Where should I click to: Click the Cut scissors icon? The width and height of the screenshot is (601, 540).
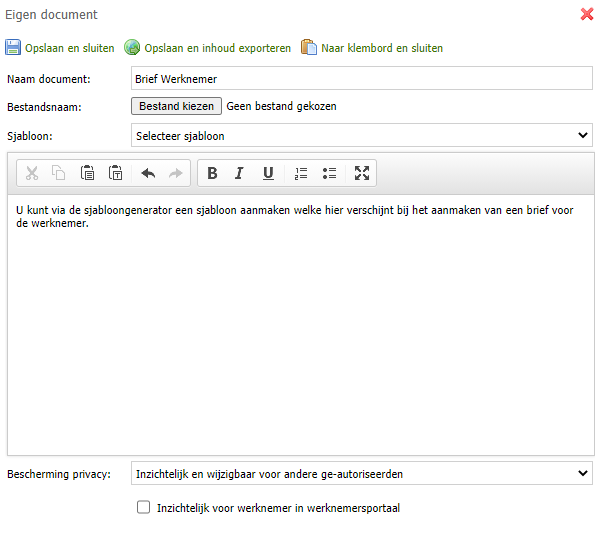[x=32, y=173]
